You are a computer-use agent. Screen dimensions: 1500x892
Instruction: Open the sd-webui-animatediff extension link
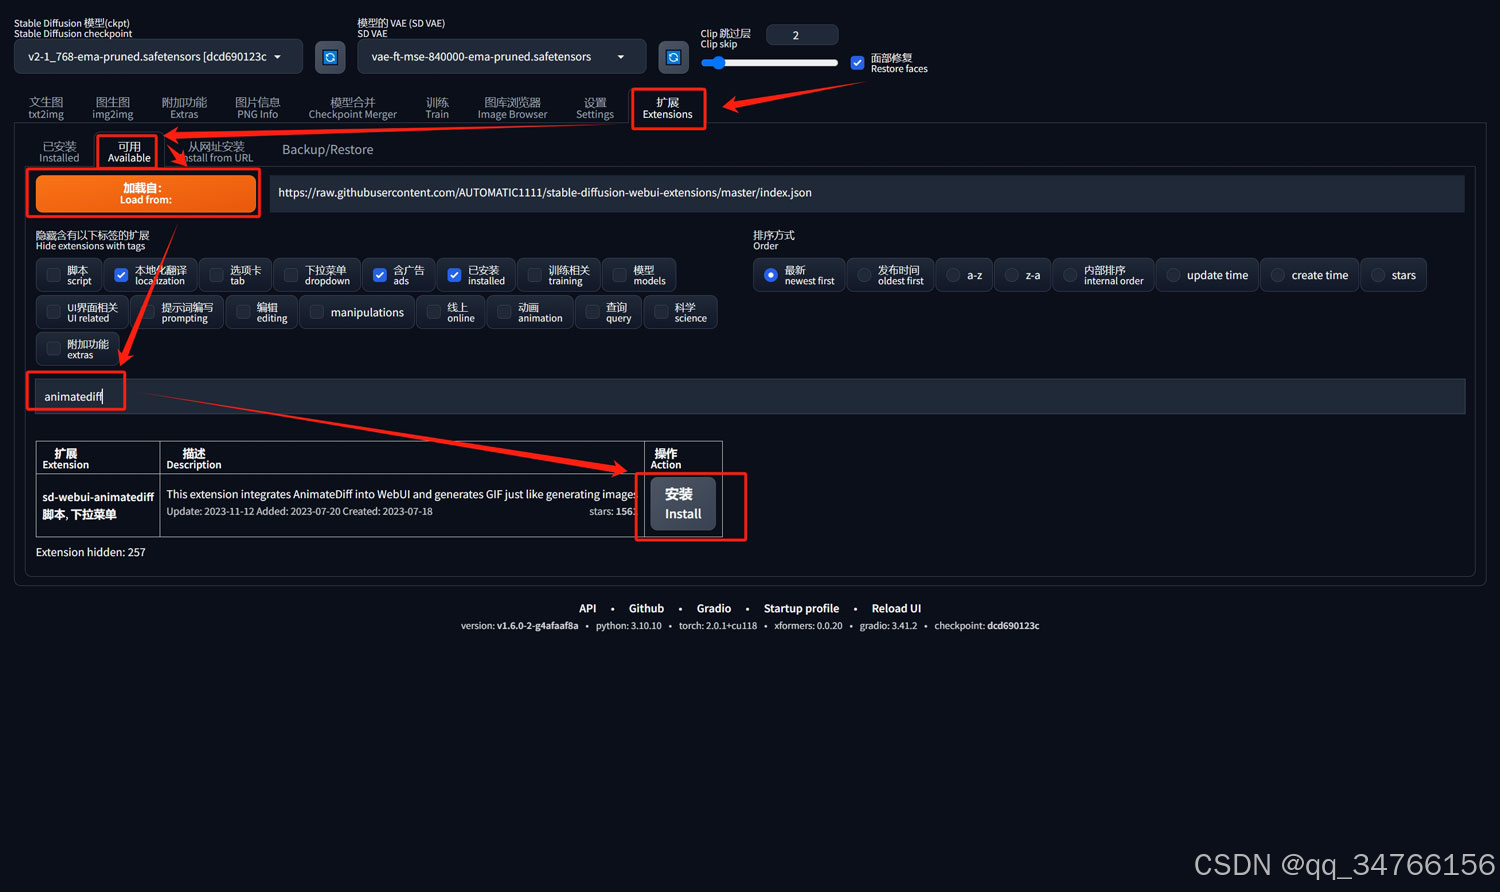98,497
